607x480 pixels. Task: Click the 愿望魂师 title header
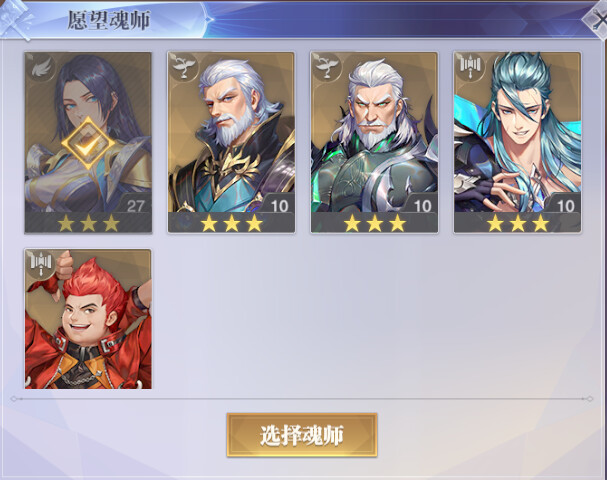(108, 20)
